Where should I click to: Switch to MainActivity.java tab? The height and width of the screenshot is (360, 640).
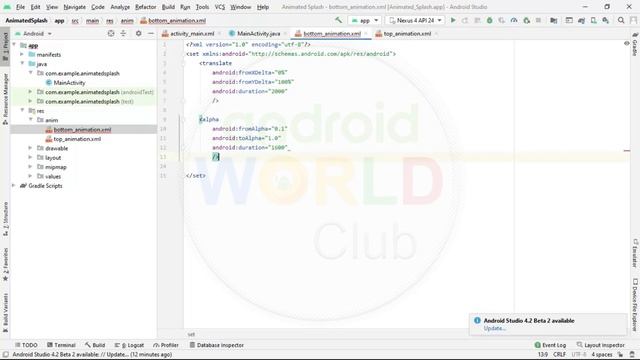coord(258,33)
